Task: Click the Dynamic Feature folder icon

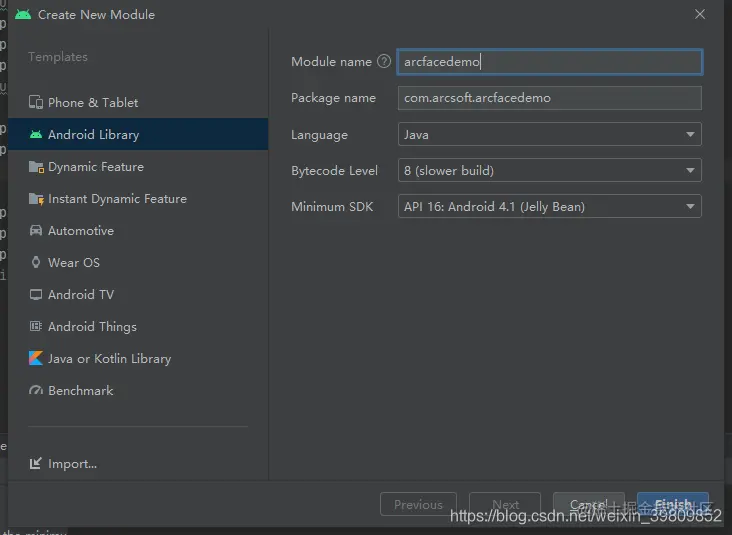Action: (x=36, y=167)
